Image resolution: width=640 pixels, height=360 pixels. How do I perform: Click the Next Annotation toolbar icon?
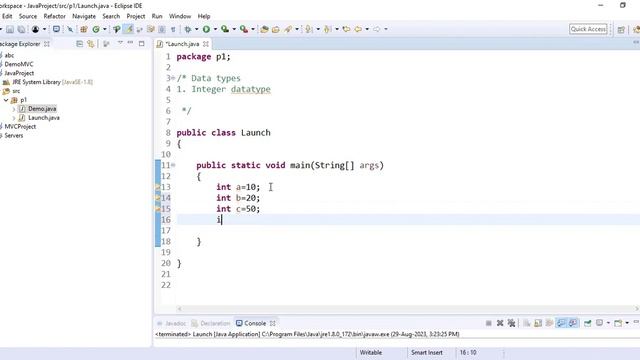(x=309, y=29)
